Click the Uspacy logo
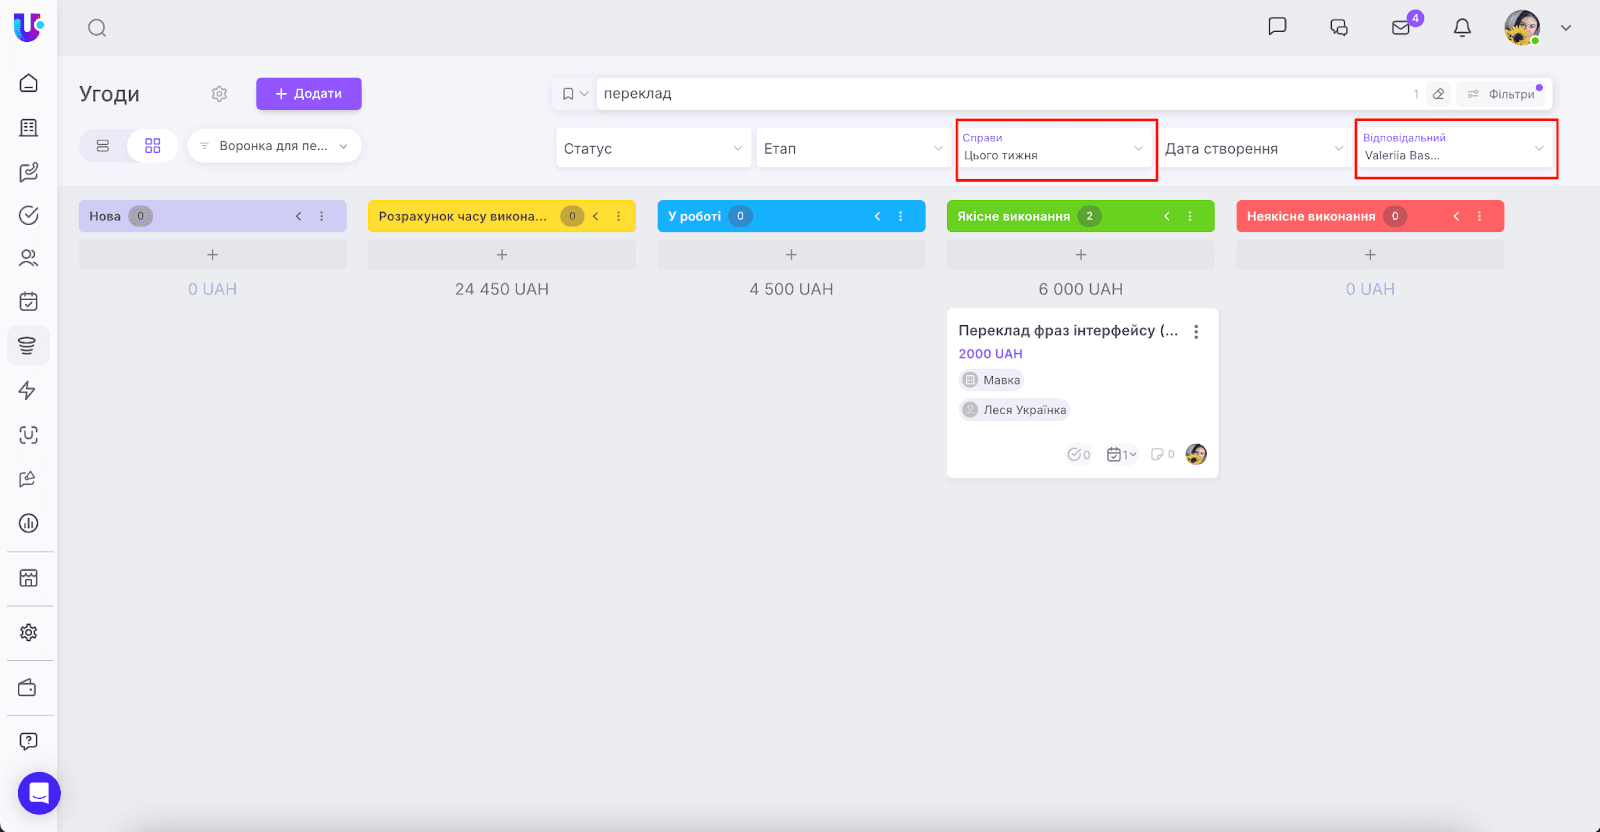 pyautogui.click(x=28, y=27)
